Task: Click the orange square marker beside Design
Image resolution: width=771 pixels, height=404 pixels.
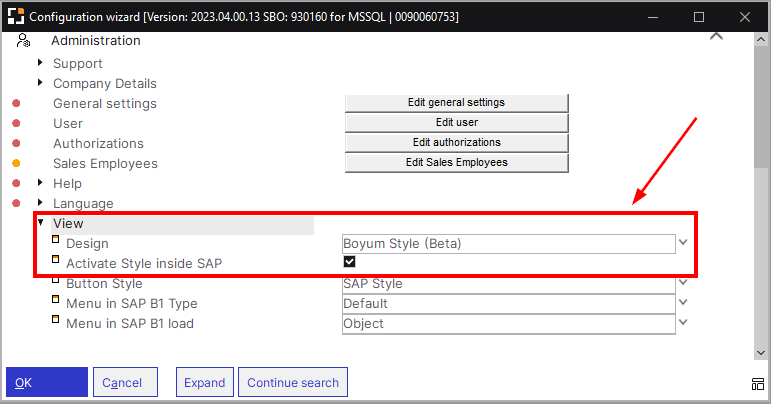Action: pyautogui.click(x=56, y=239)
